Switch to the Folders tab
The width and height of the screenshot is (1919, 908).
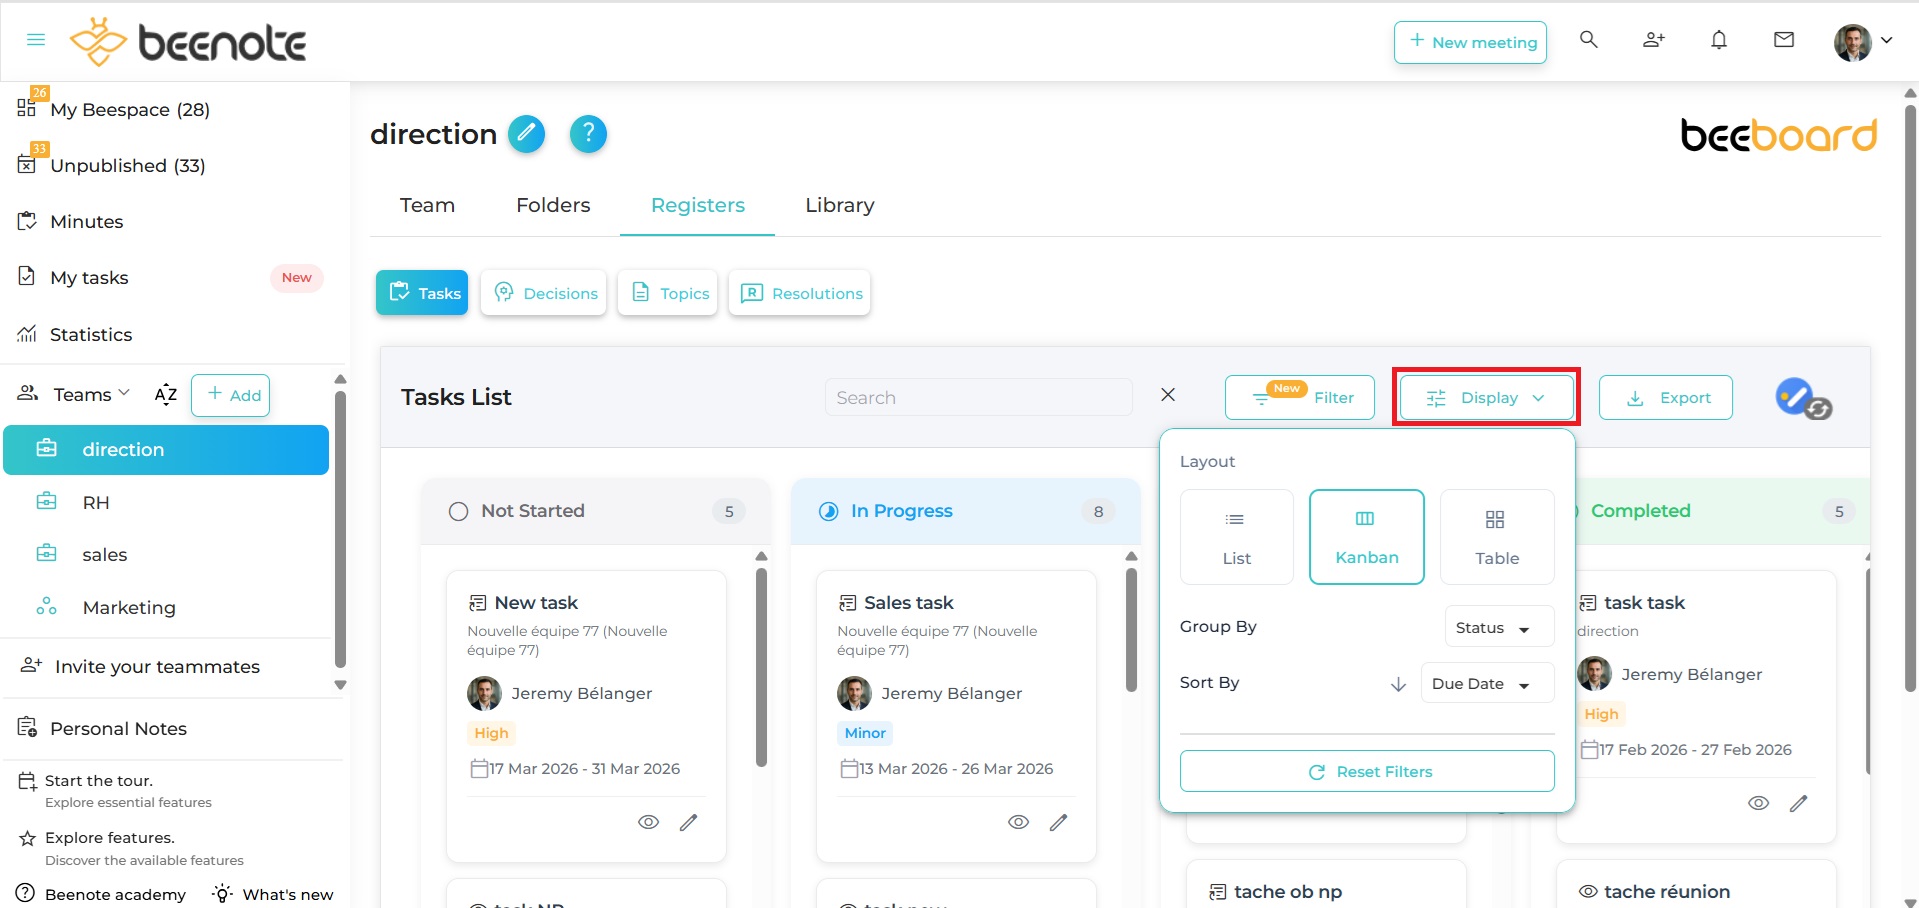[552, 205]
